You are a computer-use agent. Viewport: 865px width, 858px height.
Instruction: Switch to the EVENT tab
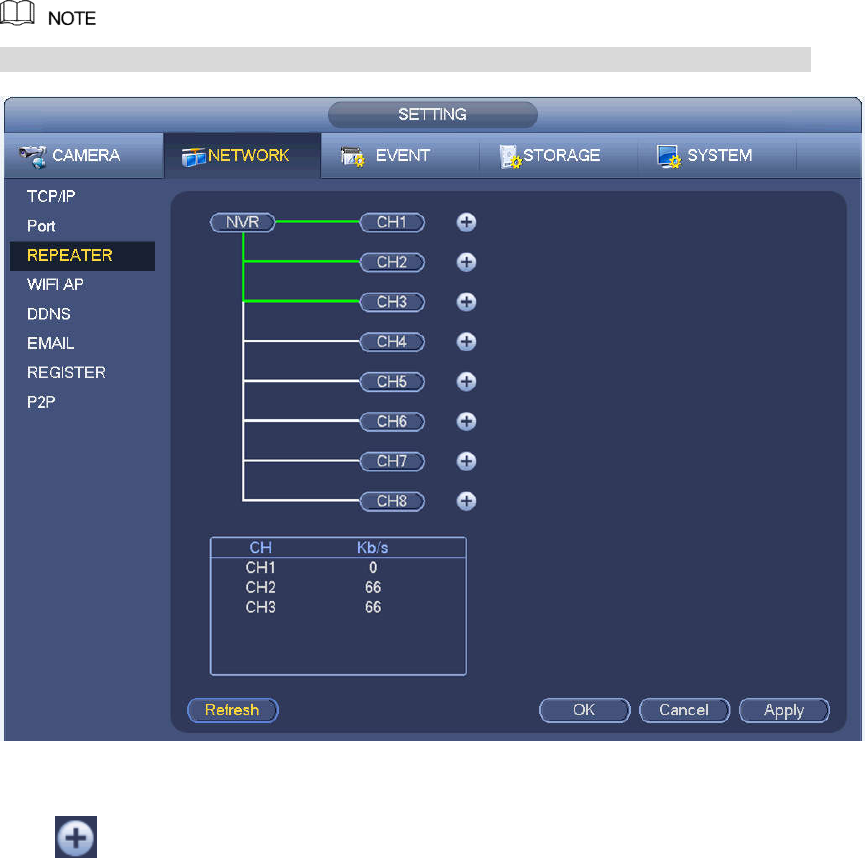coord(400,156)
